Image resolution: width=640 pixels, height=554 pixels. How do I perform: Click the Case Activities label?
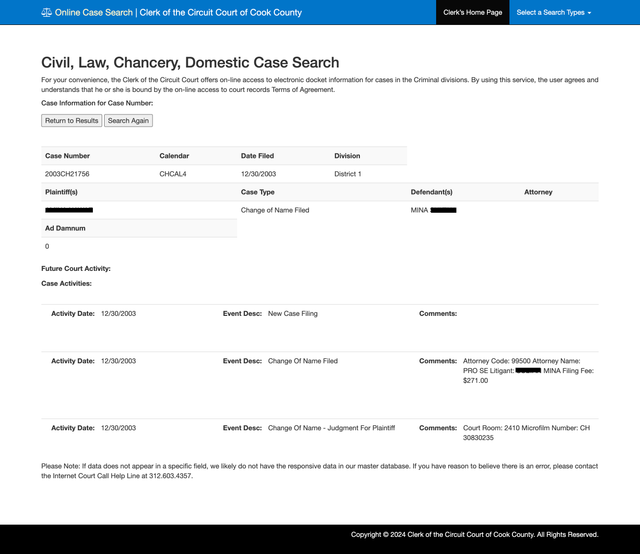67,283
